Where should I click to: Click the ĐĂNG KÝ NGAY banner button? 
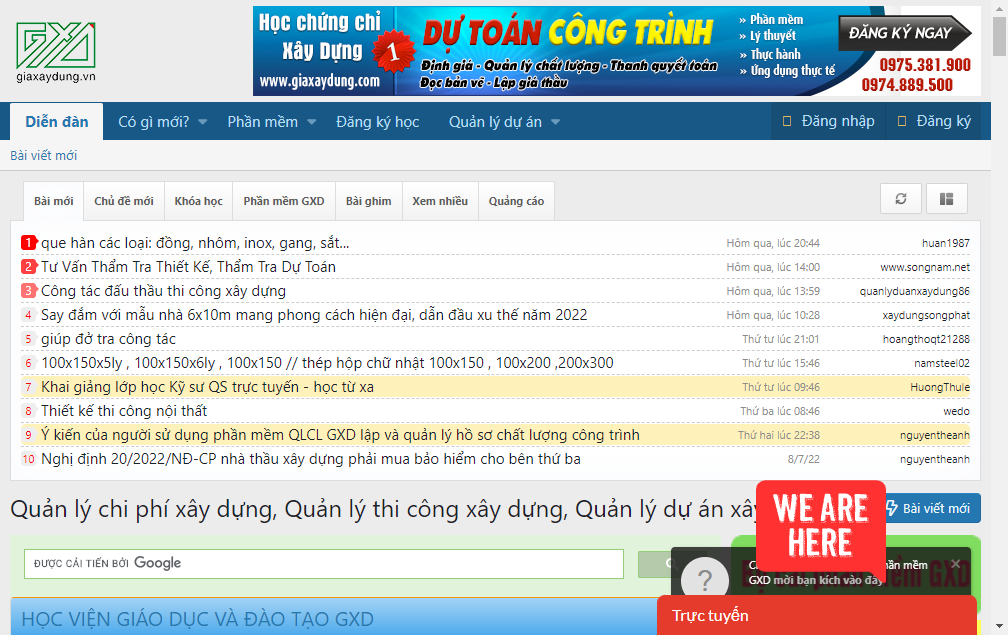(x=904, y=33)
